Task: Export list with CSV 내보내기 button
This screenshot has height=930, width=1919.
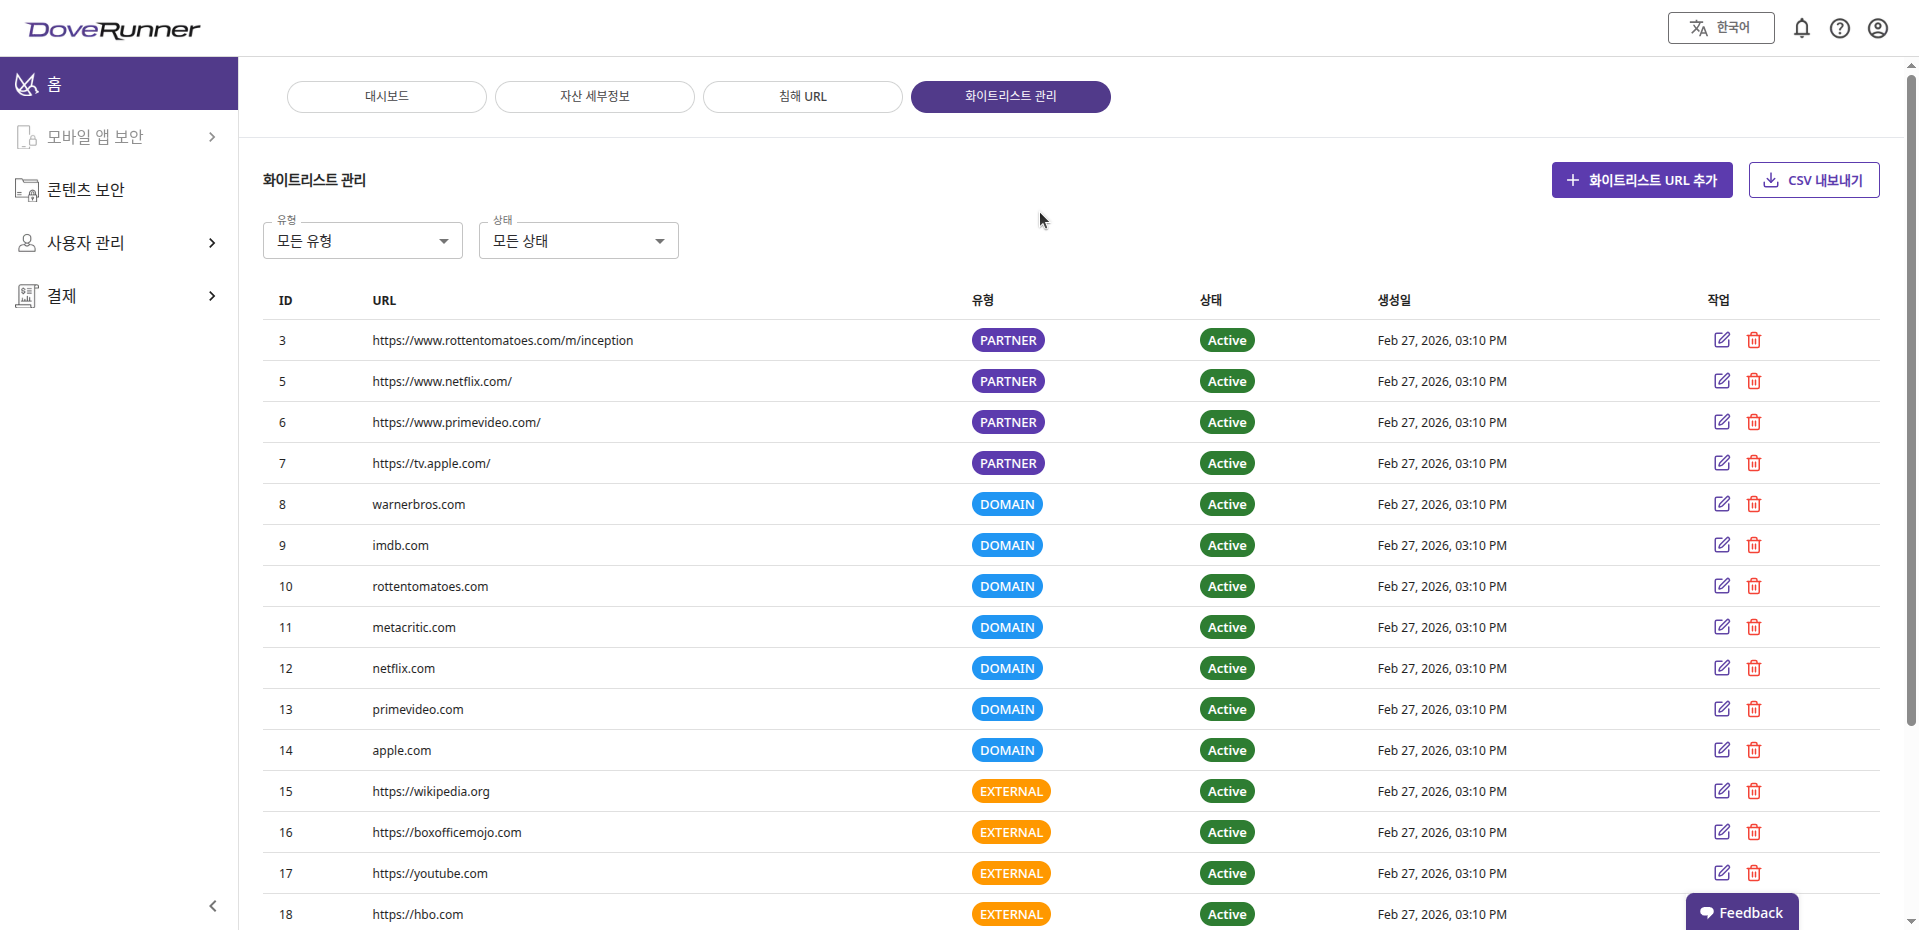Action: (x=1813, y=180)
